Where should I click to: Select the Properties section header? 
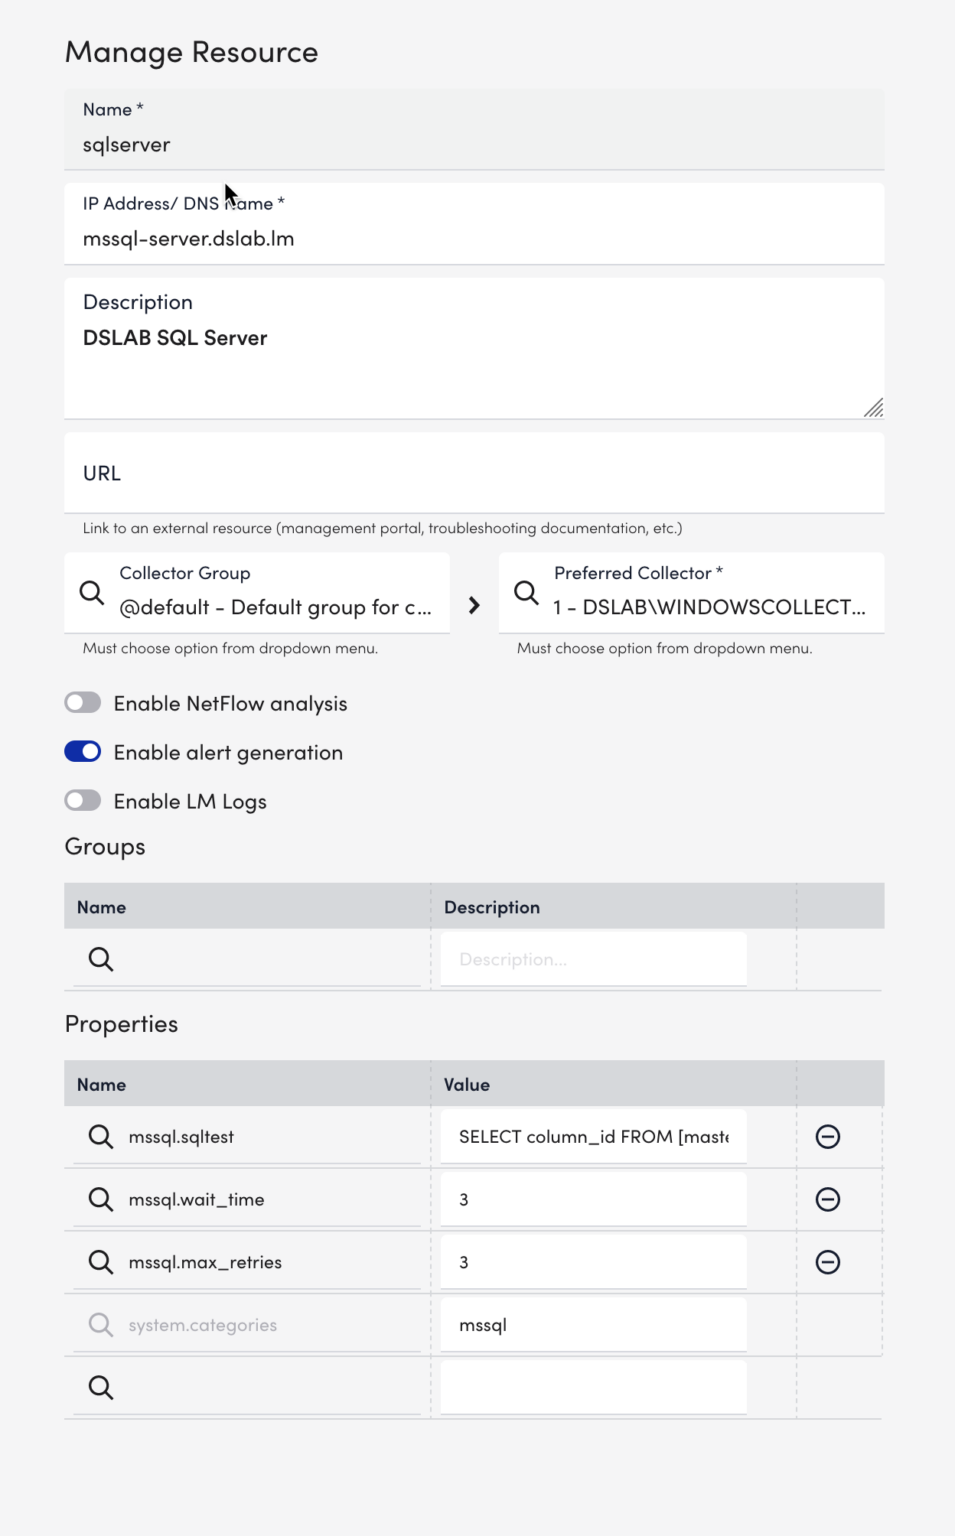point(121,1023)
